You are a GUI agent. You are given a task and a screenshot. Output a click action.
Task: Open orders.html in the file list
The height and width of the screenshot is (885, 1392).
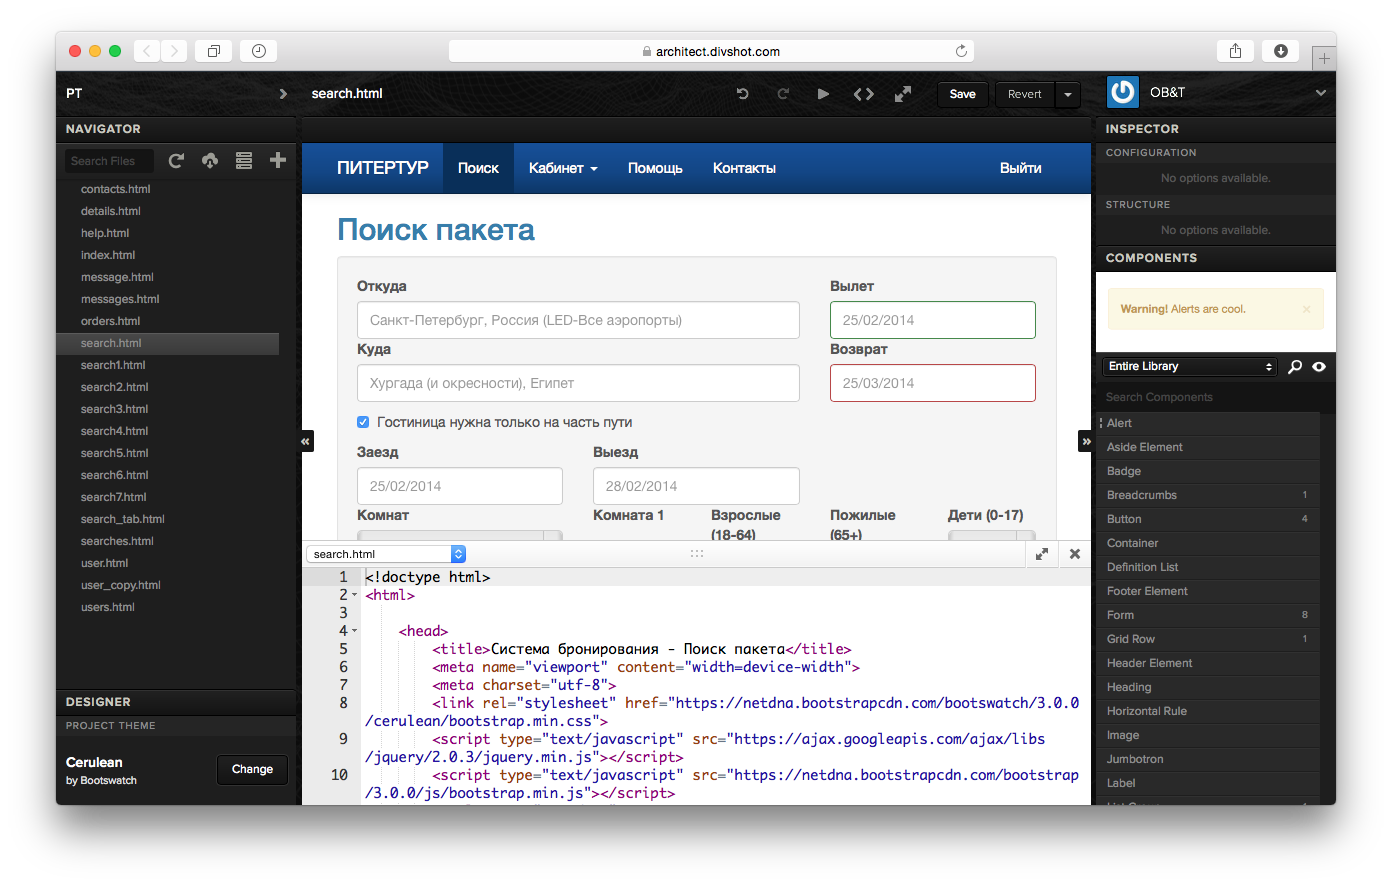click(x=111, y=321)
